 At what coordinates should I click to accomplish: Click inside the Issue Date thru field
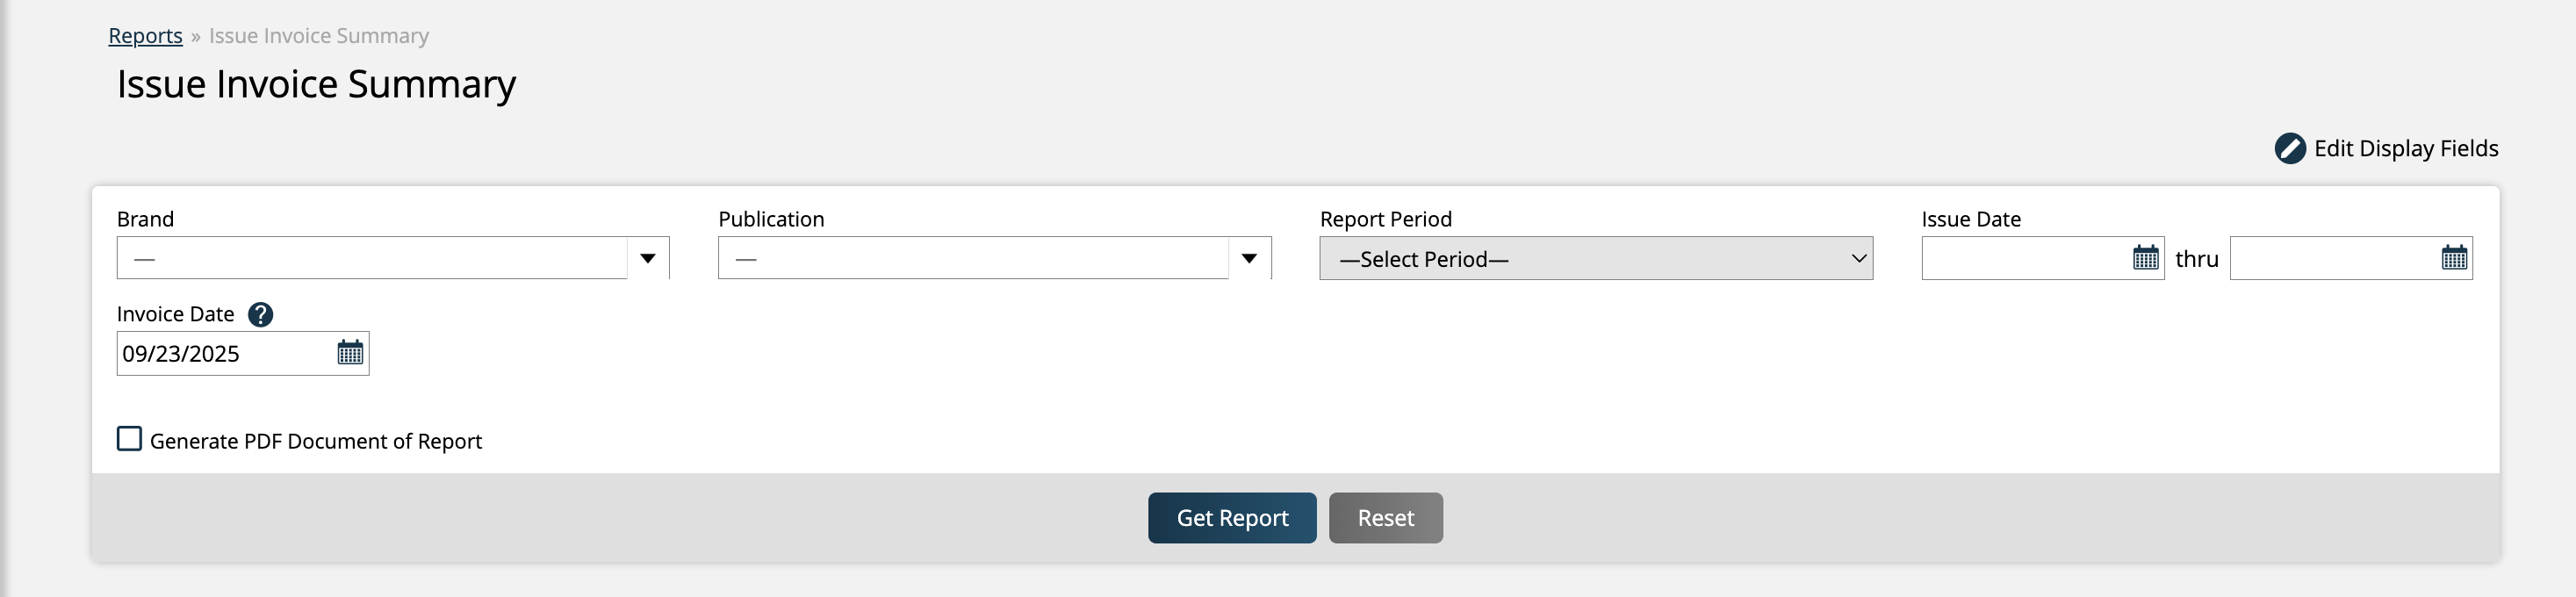(2330, 258)
